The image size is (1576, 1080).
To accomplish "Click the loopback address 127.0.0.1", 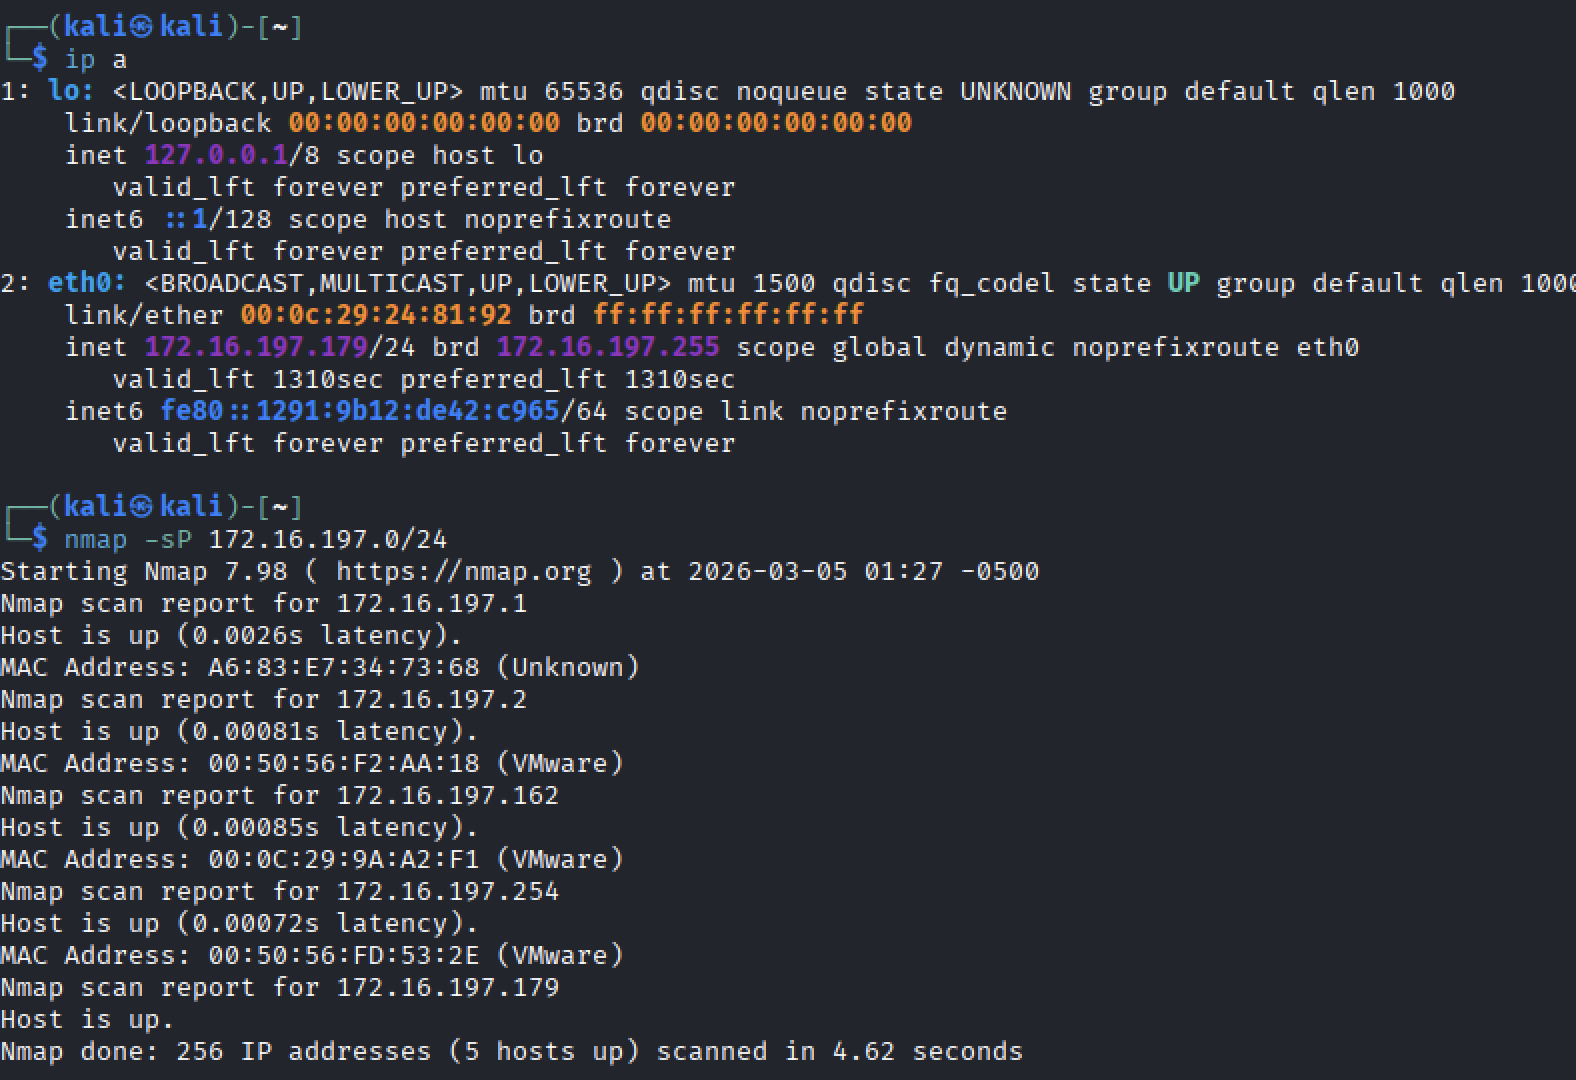I will pyautogui.click(x=216, y=155).
